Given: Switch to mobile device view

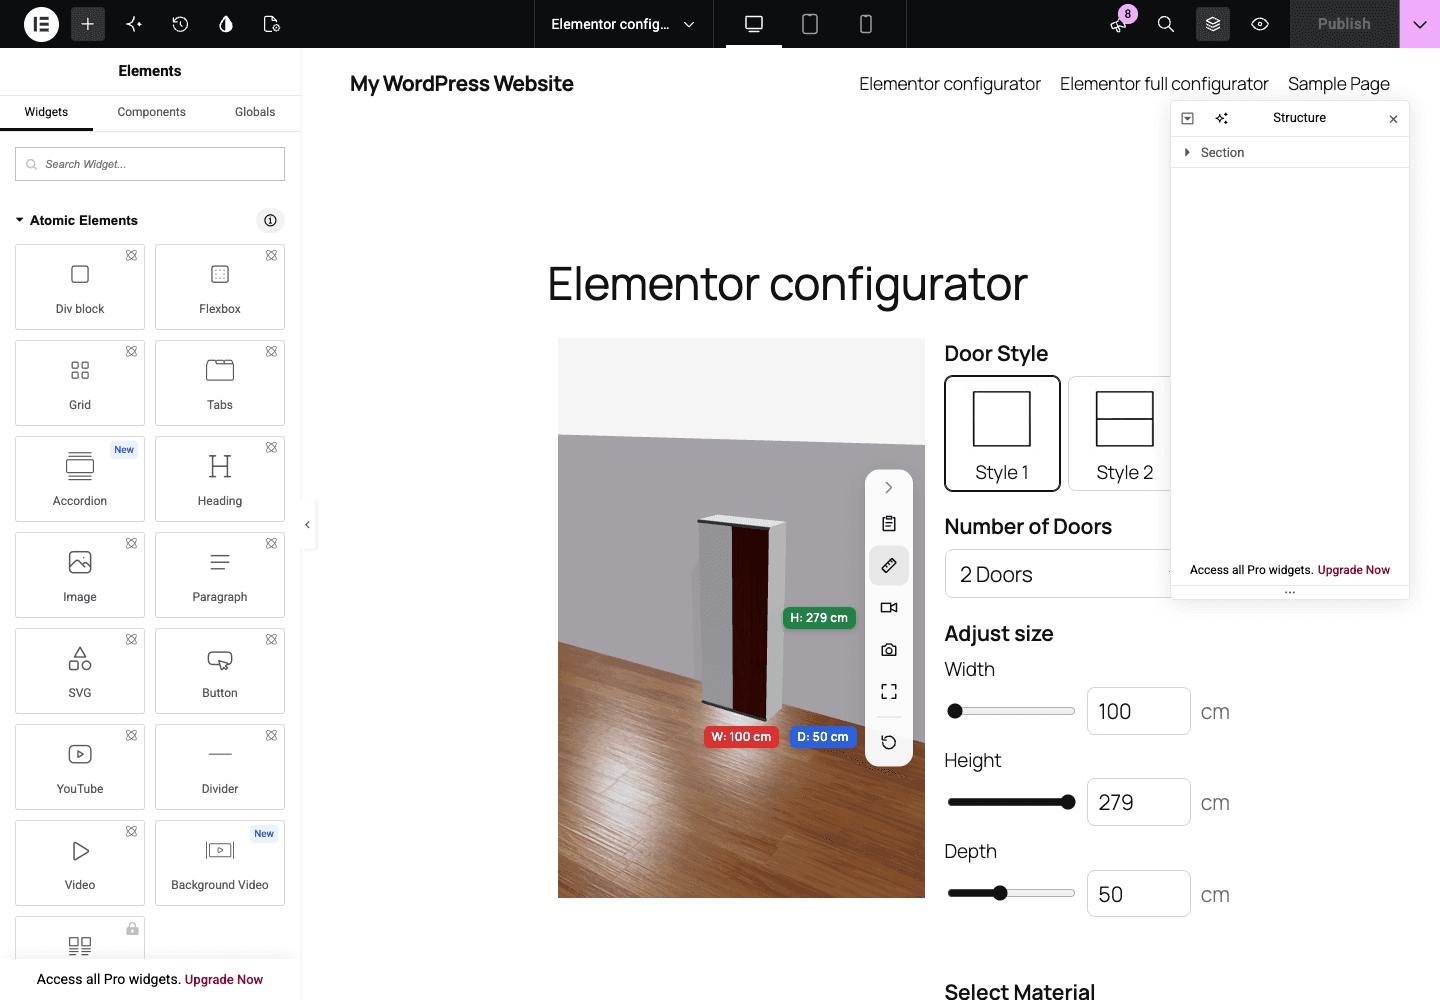Looking at the screenshot, I should tap(866, 24).
